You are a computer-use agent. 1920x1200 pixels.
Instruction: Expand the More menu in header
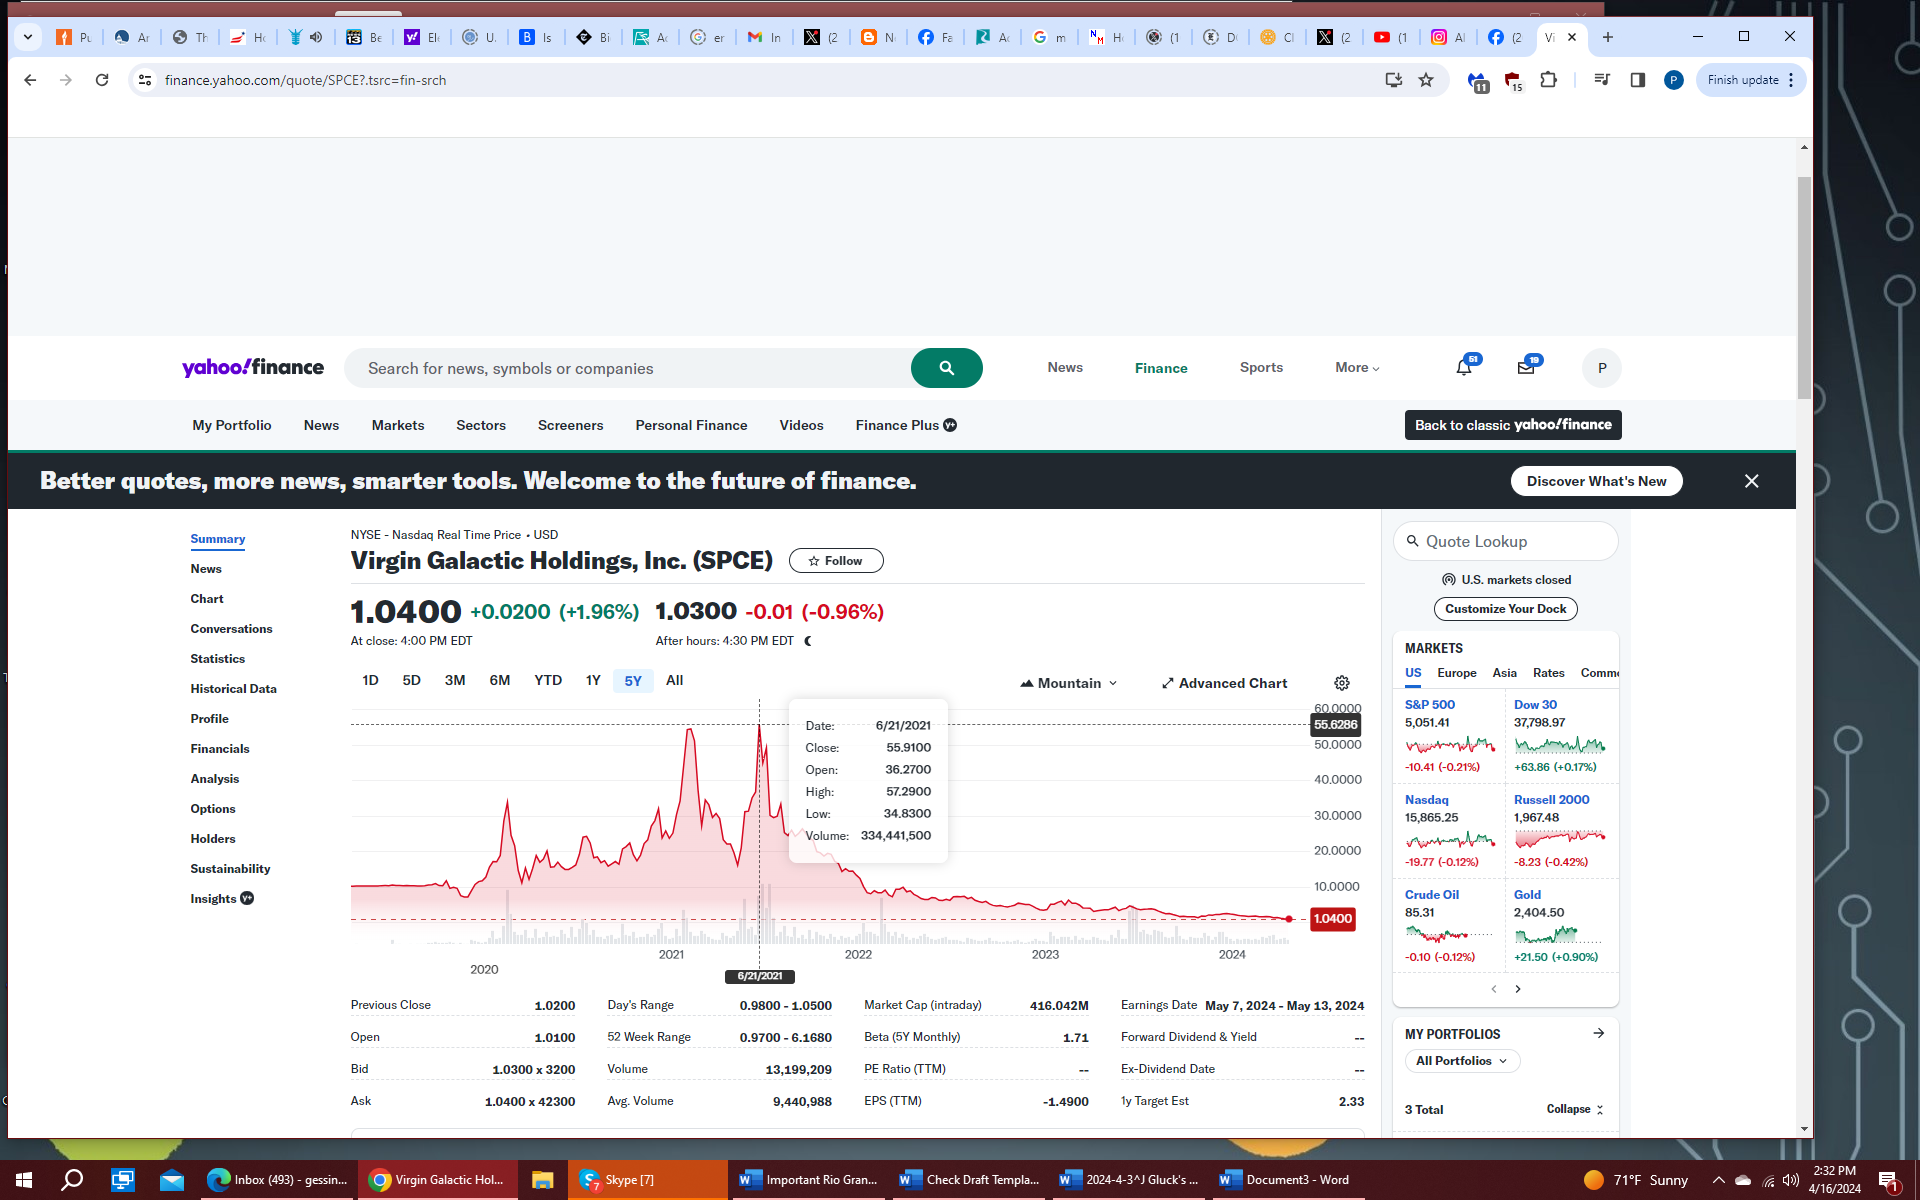1357,368
